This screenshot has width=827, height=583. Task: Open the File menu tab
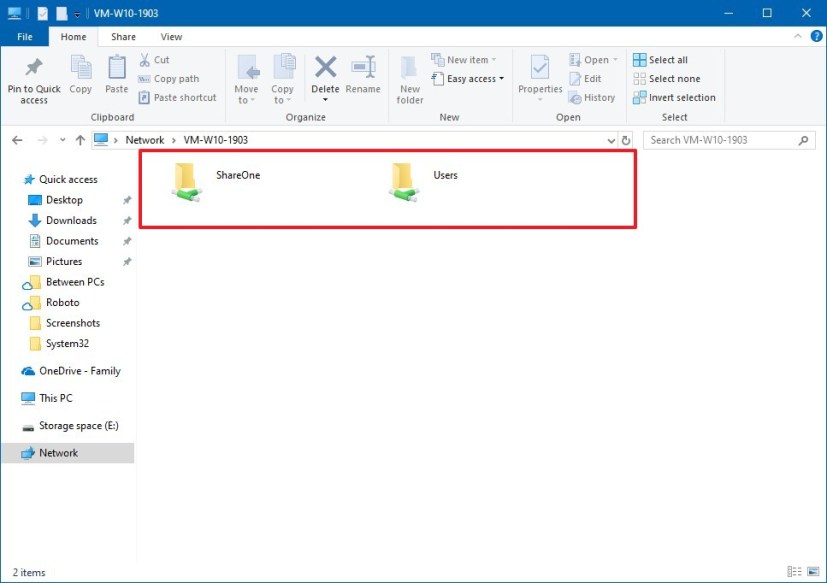[x=25, y=36]
